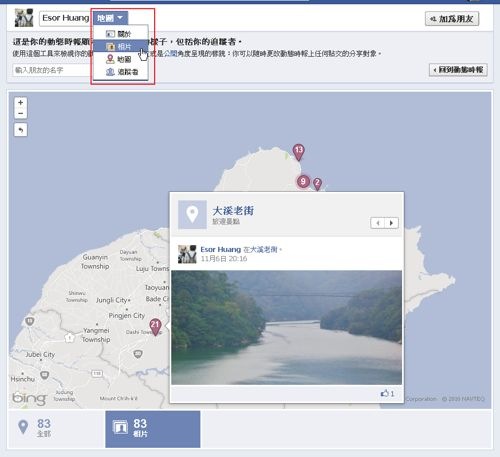Open the river landscape photo in popup

click(x=286, y=327)
